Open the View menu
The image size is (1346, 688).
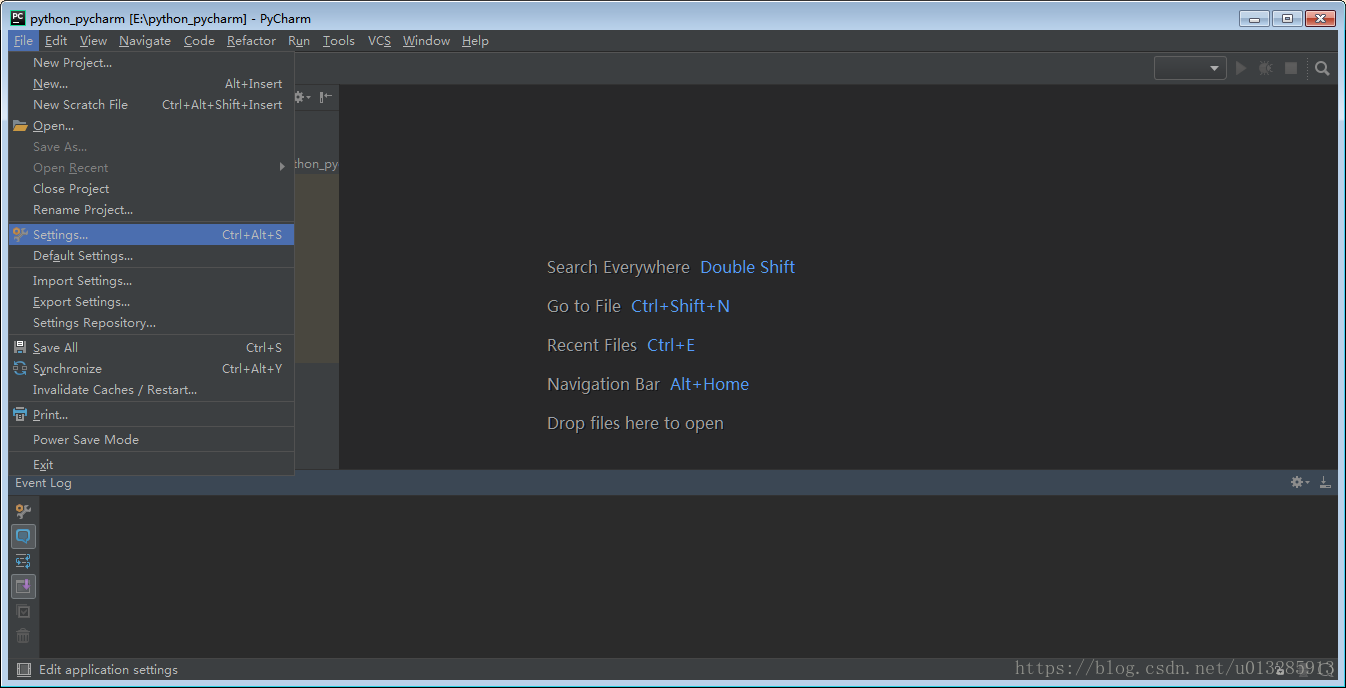93,41
